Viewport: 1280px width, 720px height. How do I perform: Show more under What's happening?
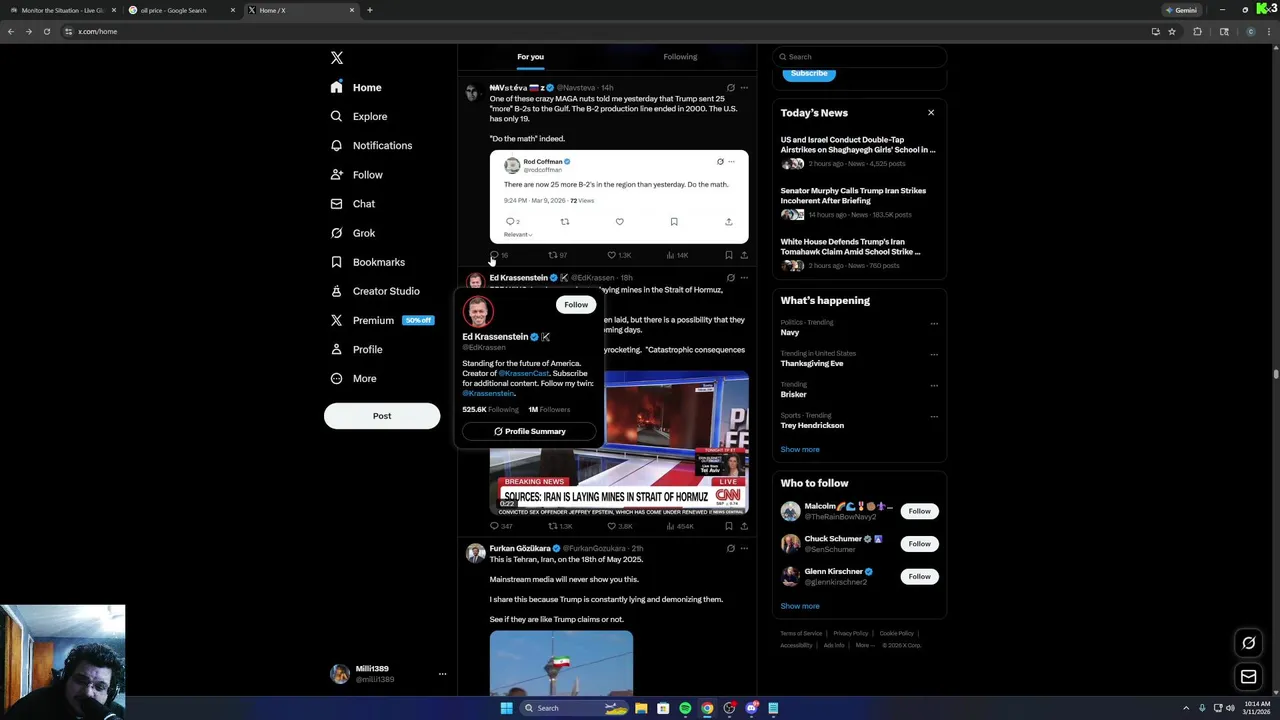(x=800, y=450)
